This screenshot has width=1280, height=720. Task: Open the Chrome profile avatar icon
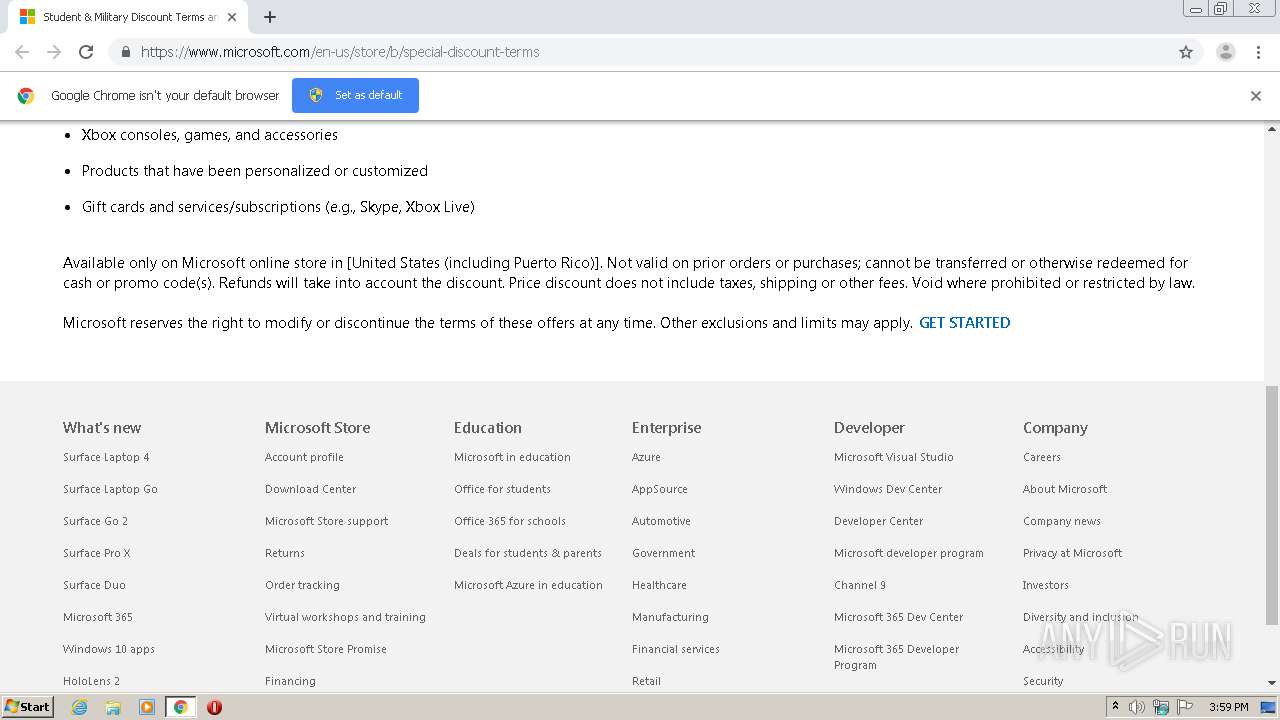(1225, 52)
